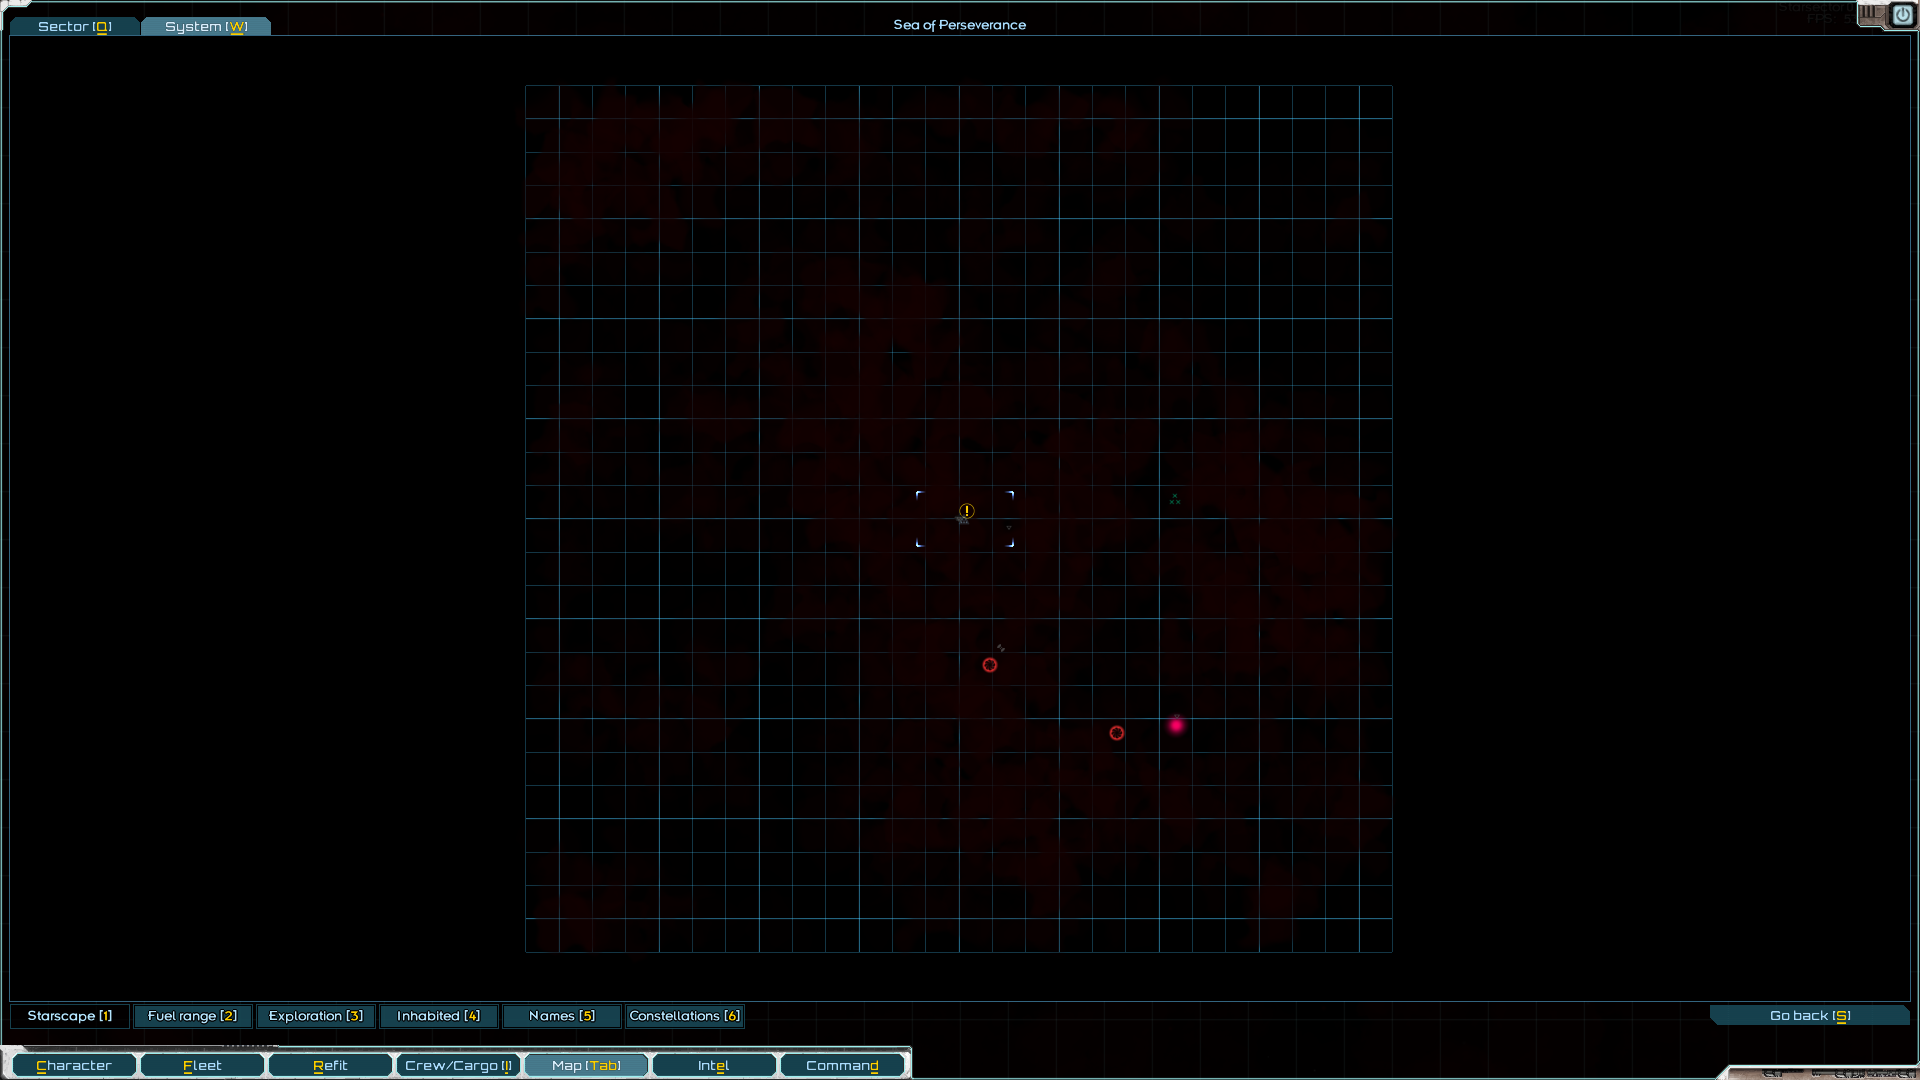Toggle the Exploration map filter
The height and width of the screenshot is (1080, 1920).
click(315, 1016)
